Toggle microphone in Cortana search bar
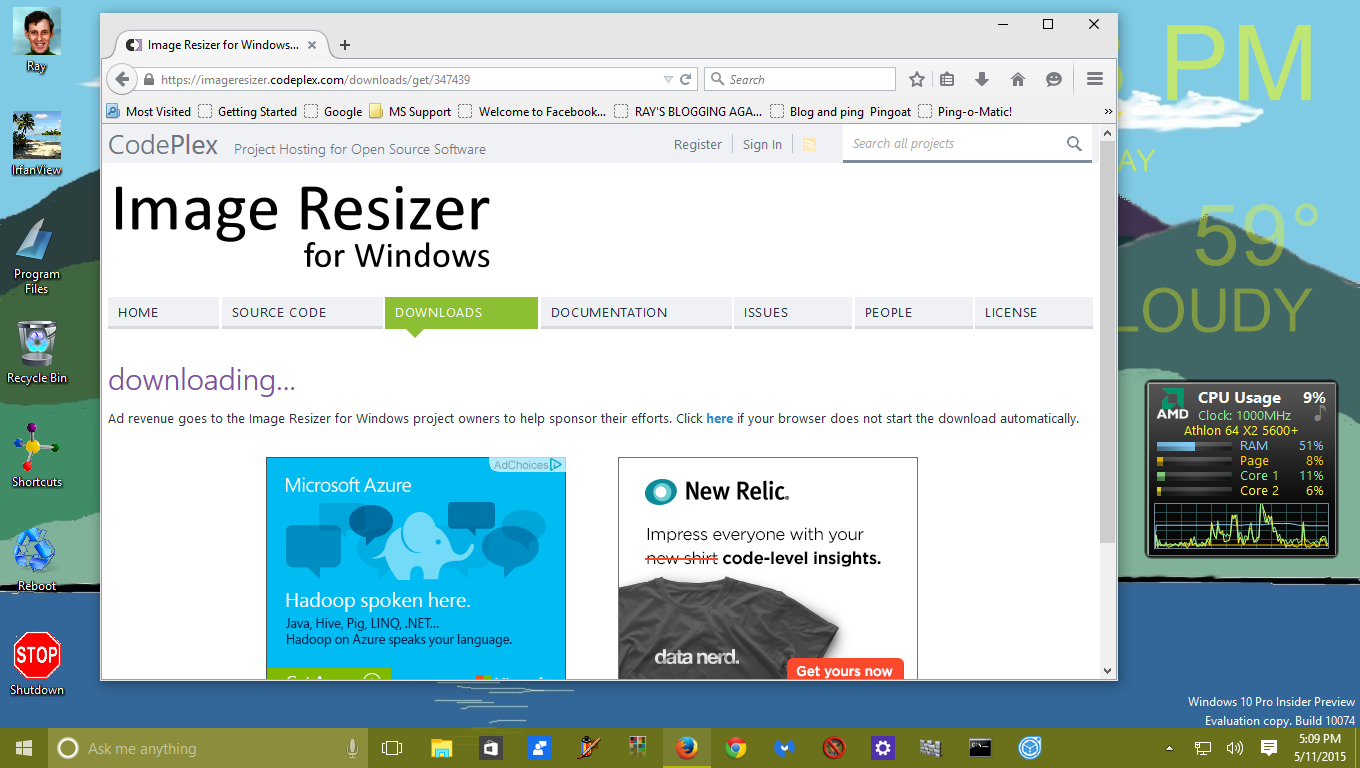This screenshot has width=1360, height=768. 352,747
